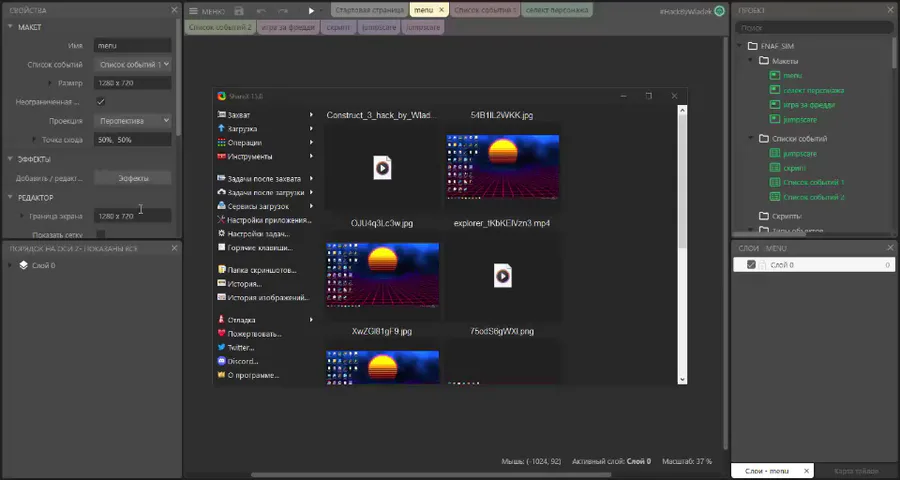Click the Макеты folder icon
900x480 pixels.
(x=763, y=61)
